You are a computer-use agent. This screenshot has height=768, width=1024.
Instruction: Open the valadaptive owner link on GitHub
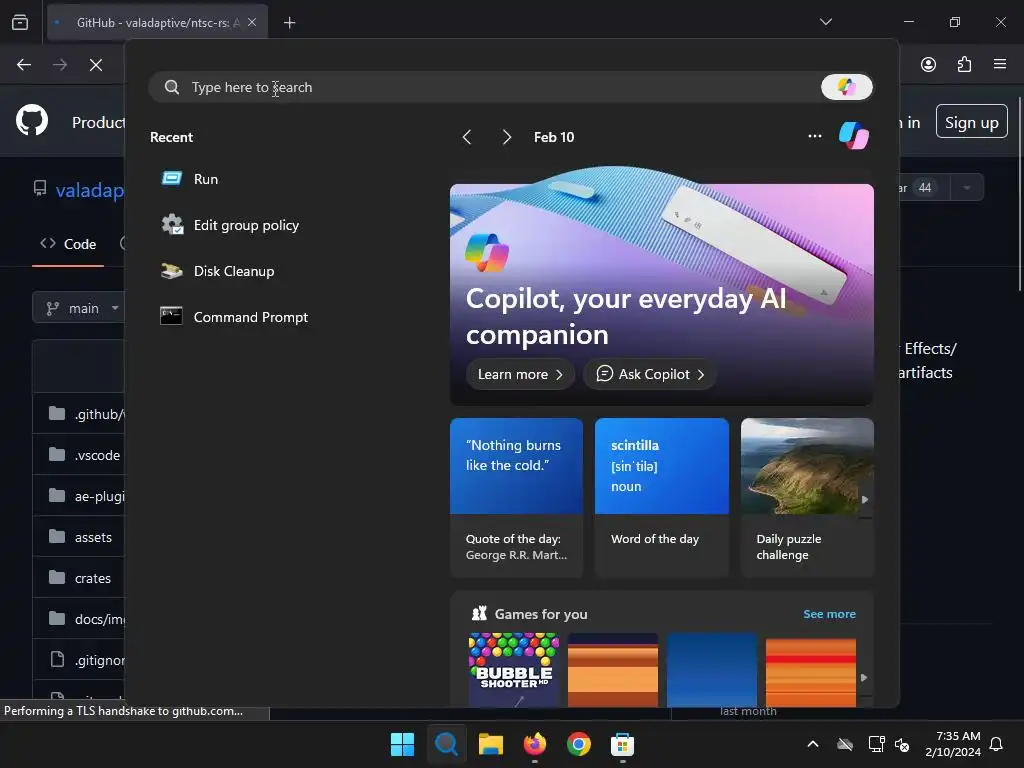tap(89, 190)
